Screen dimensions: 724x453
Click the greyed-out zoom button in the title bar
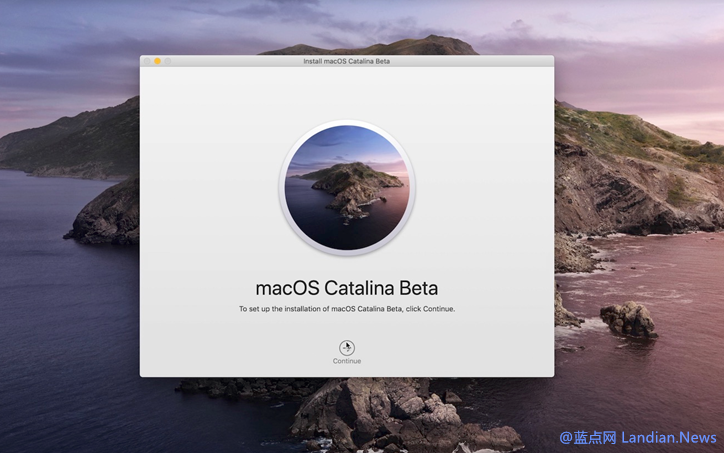click(168, 61)
